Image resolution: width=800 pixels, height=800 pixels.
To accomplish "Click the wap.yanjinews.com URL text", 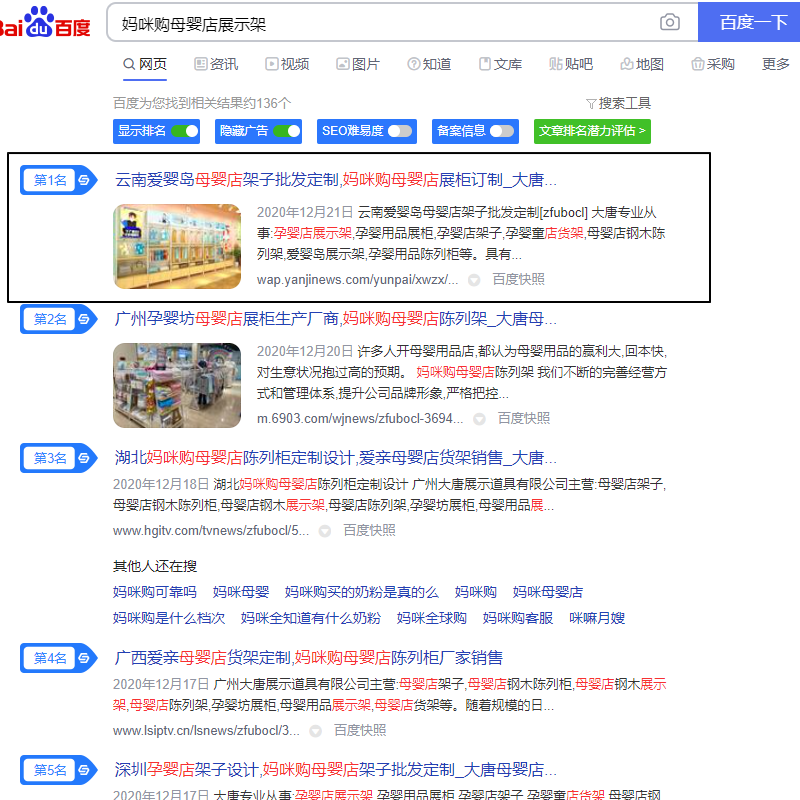I will coord(357,280).
